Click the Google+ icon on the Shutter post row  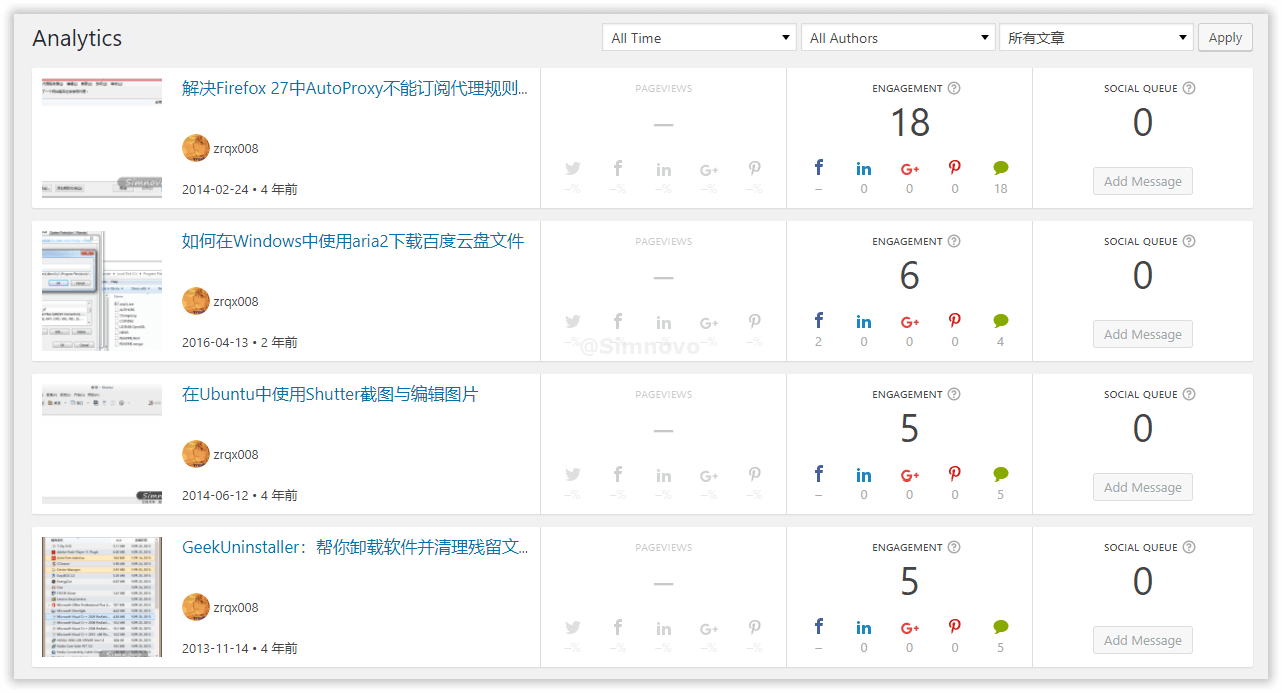pyautogui.click(x=909, y=473)
